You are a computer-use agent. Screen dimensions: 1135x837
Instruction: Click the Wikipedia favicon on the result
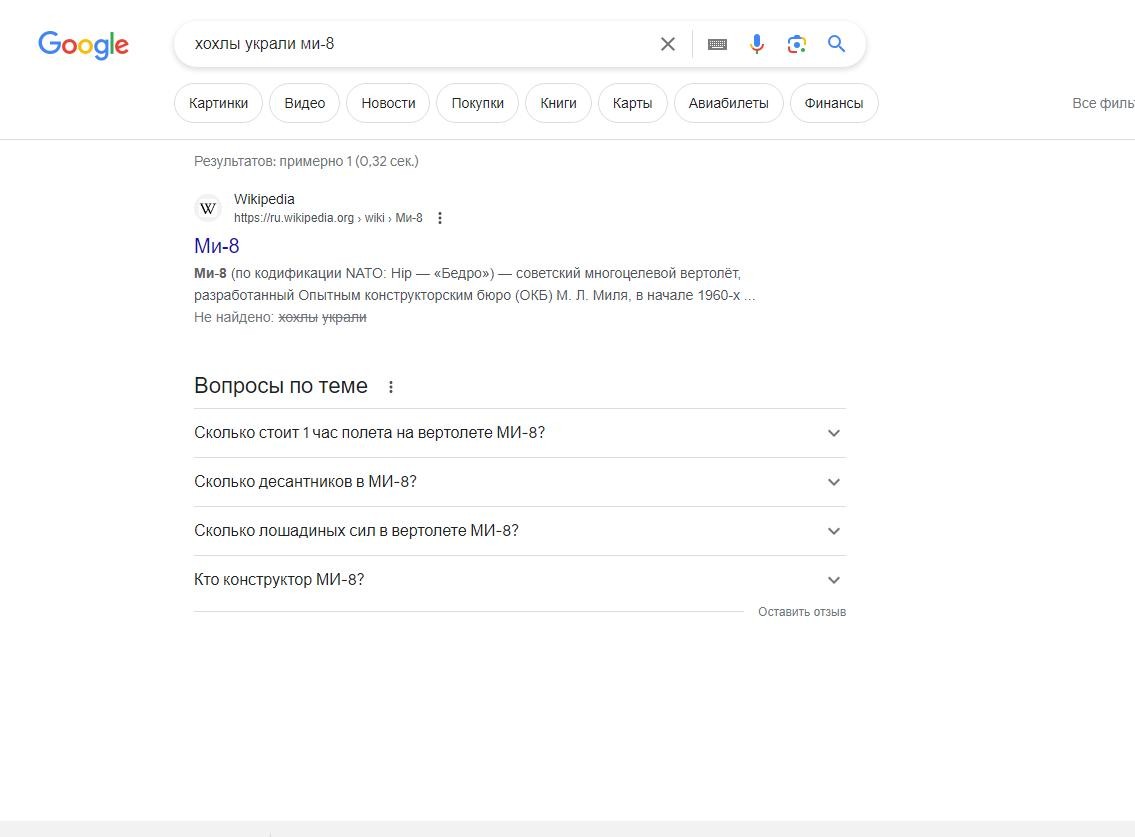coord(208,209)
